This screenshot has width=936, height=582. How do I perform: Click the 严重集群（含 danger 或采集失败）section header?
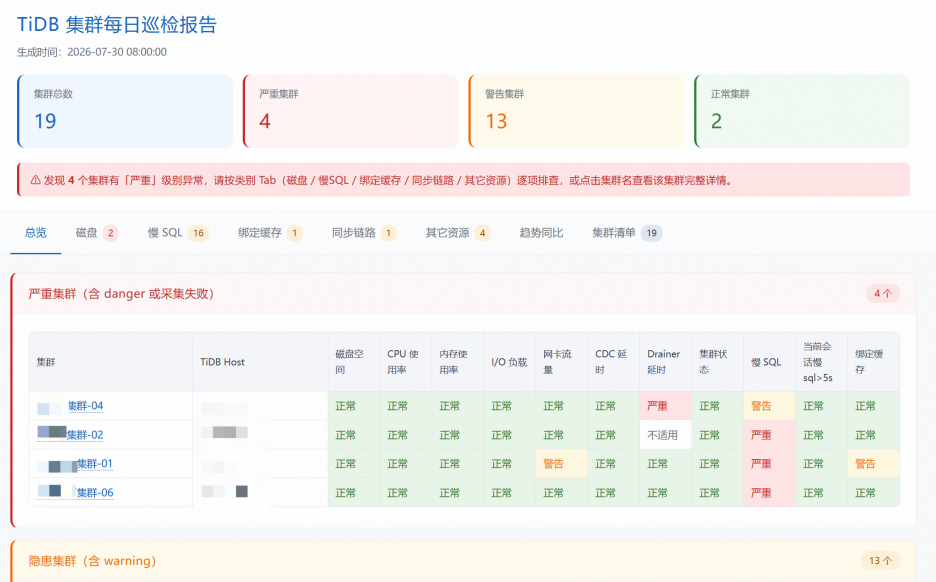click(463, 294)
